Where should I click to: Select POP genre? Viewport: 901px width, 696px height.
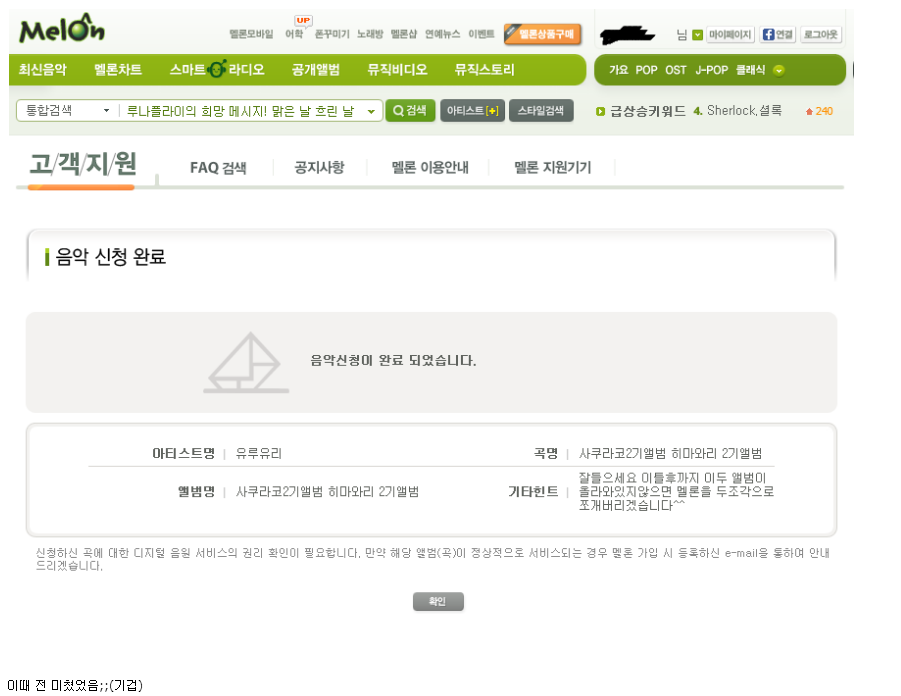tap(646, 70)
